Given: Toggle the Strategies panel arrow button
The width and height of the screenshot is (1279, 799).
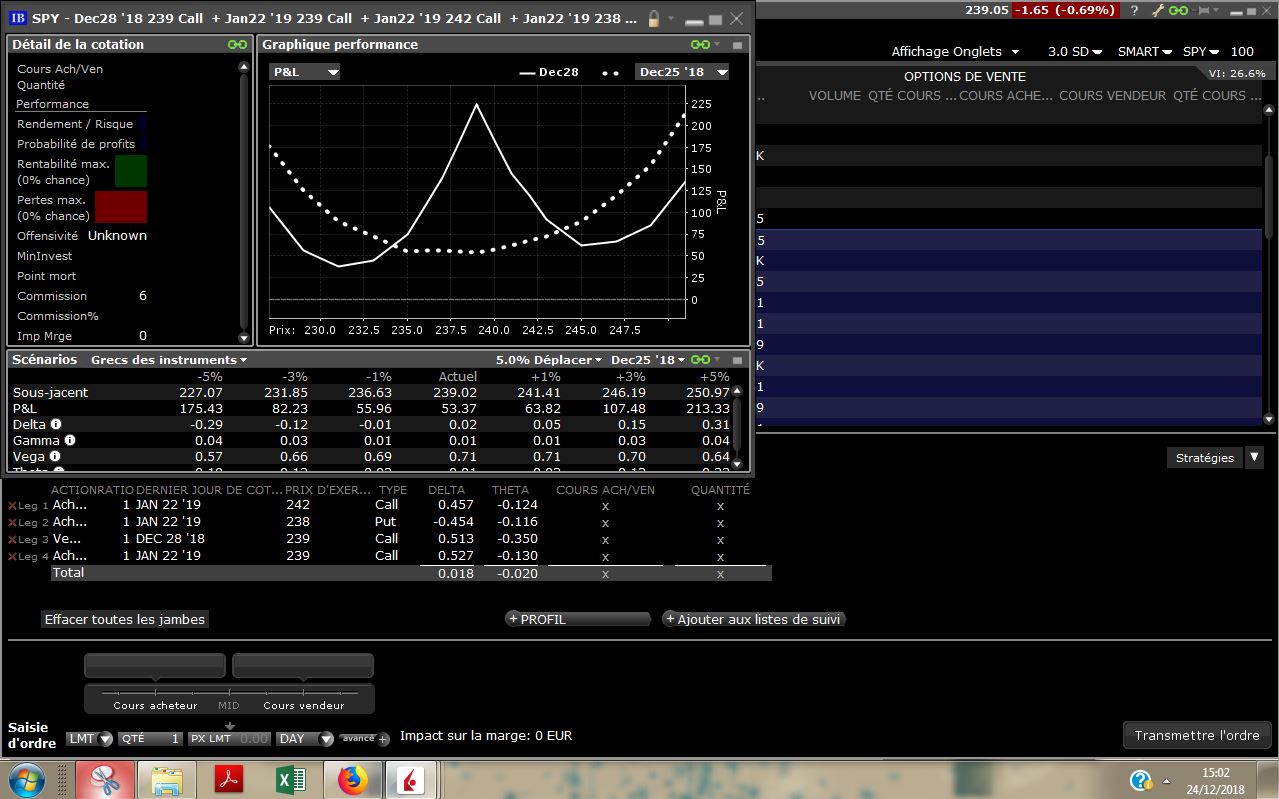Looking at the screenshot, I should (x=1256, y=457).
